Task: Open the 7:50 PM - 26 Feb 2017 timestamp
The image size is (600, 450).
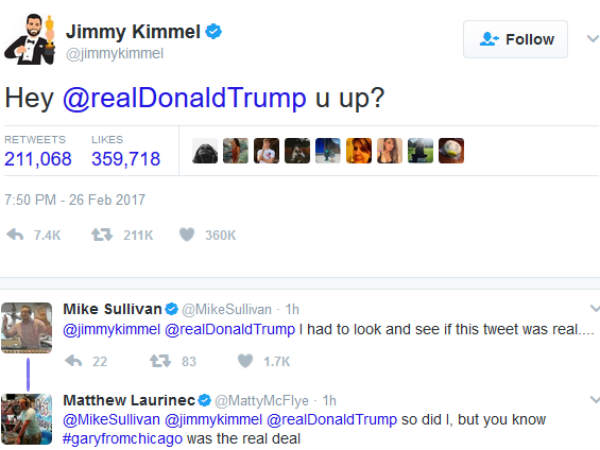Action: pos(75,200)
